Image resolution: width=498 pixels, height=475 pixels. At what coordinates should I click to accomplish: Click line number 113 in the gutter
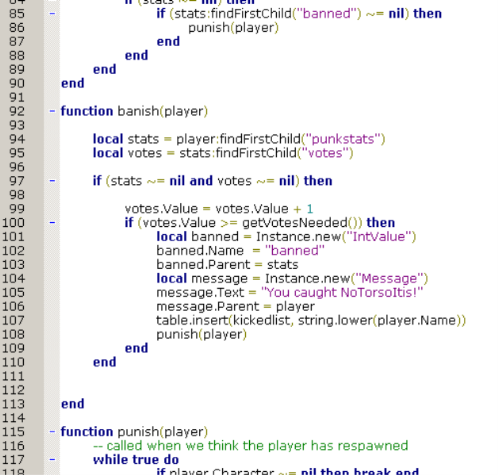click(x=13, y=404)
